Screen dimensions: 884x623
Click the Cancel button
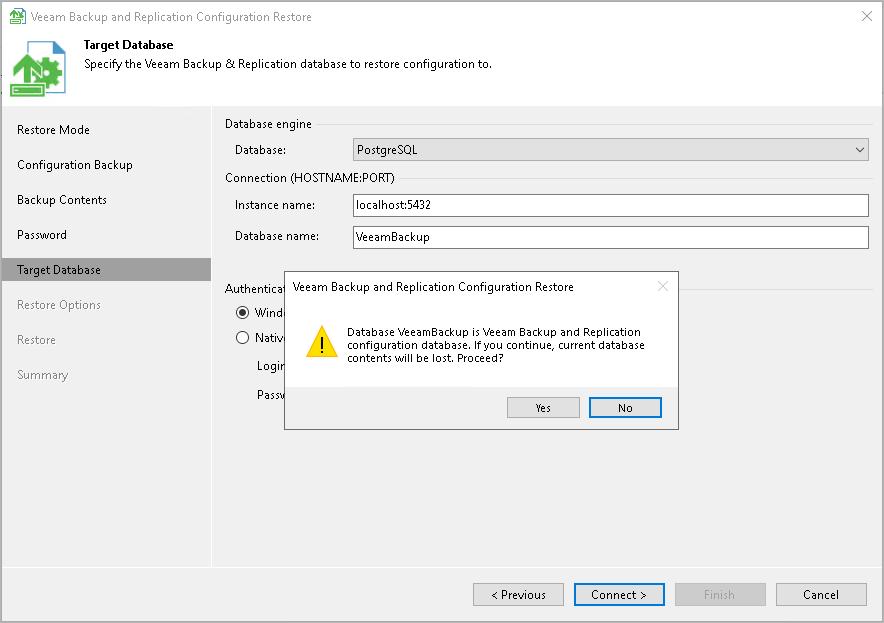pos(821,594)
